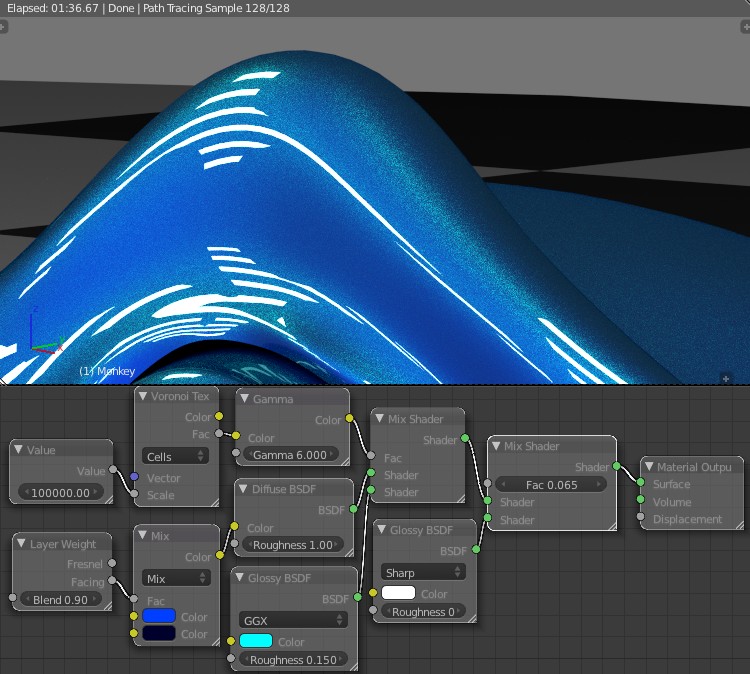Collapse the Mix Shader node connected to Gamma
This screenshot has width=750, height=674.
click(380, 419)
